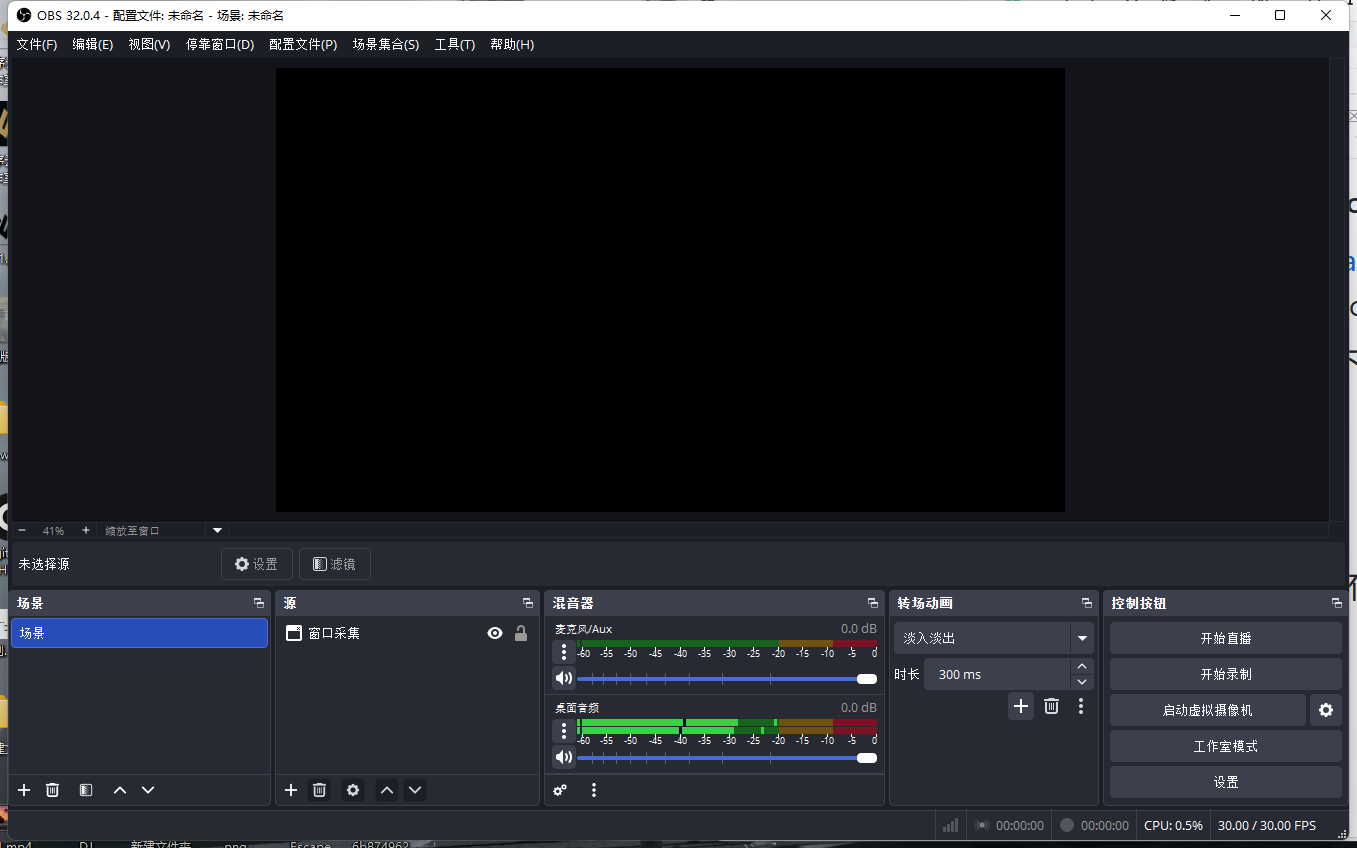The width and height of the screenshot is (1357, 848).
Task: Open source properties gear icon
Action: pyautogui.click(x=353, y=790)
